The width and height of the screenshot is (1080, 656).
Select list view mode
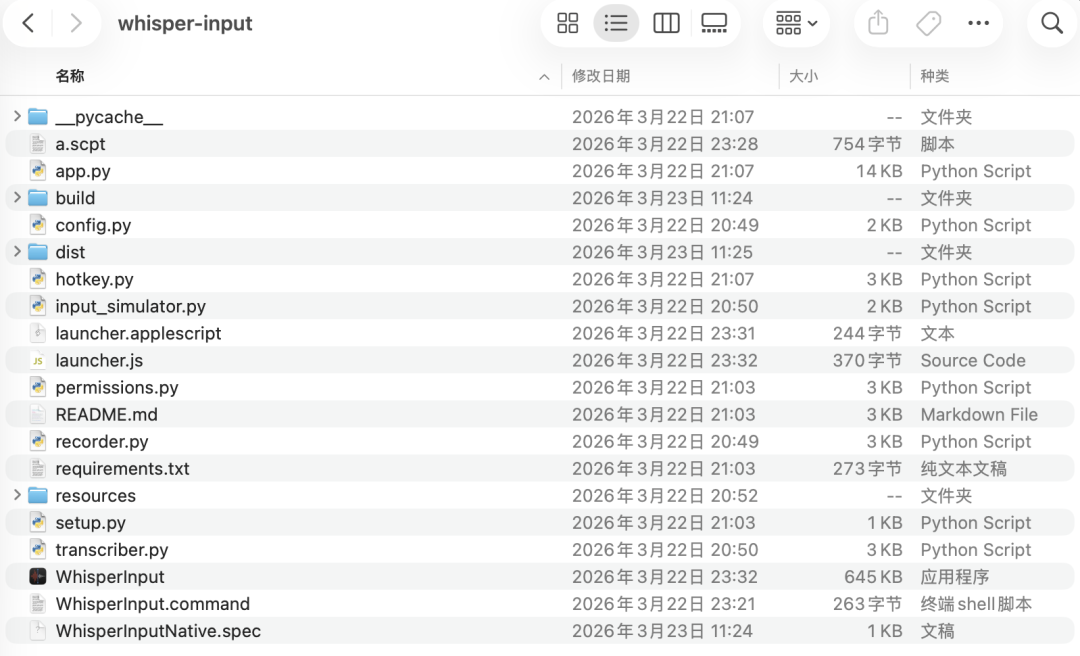[616, 23]
